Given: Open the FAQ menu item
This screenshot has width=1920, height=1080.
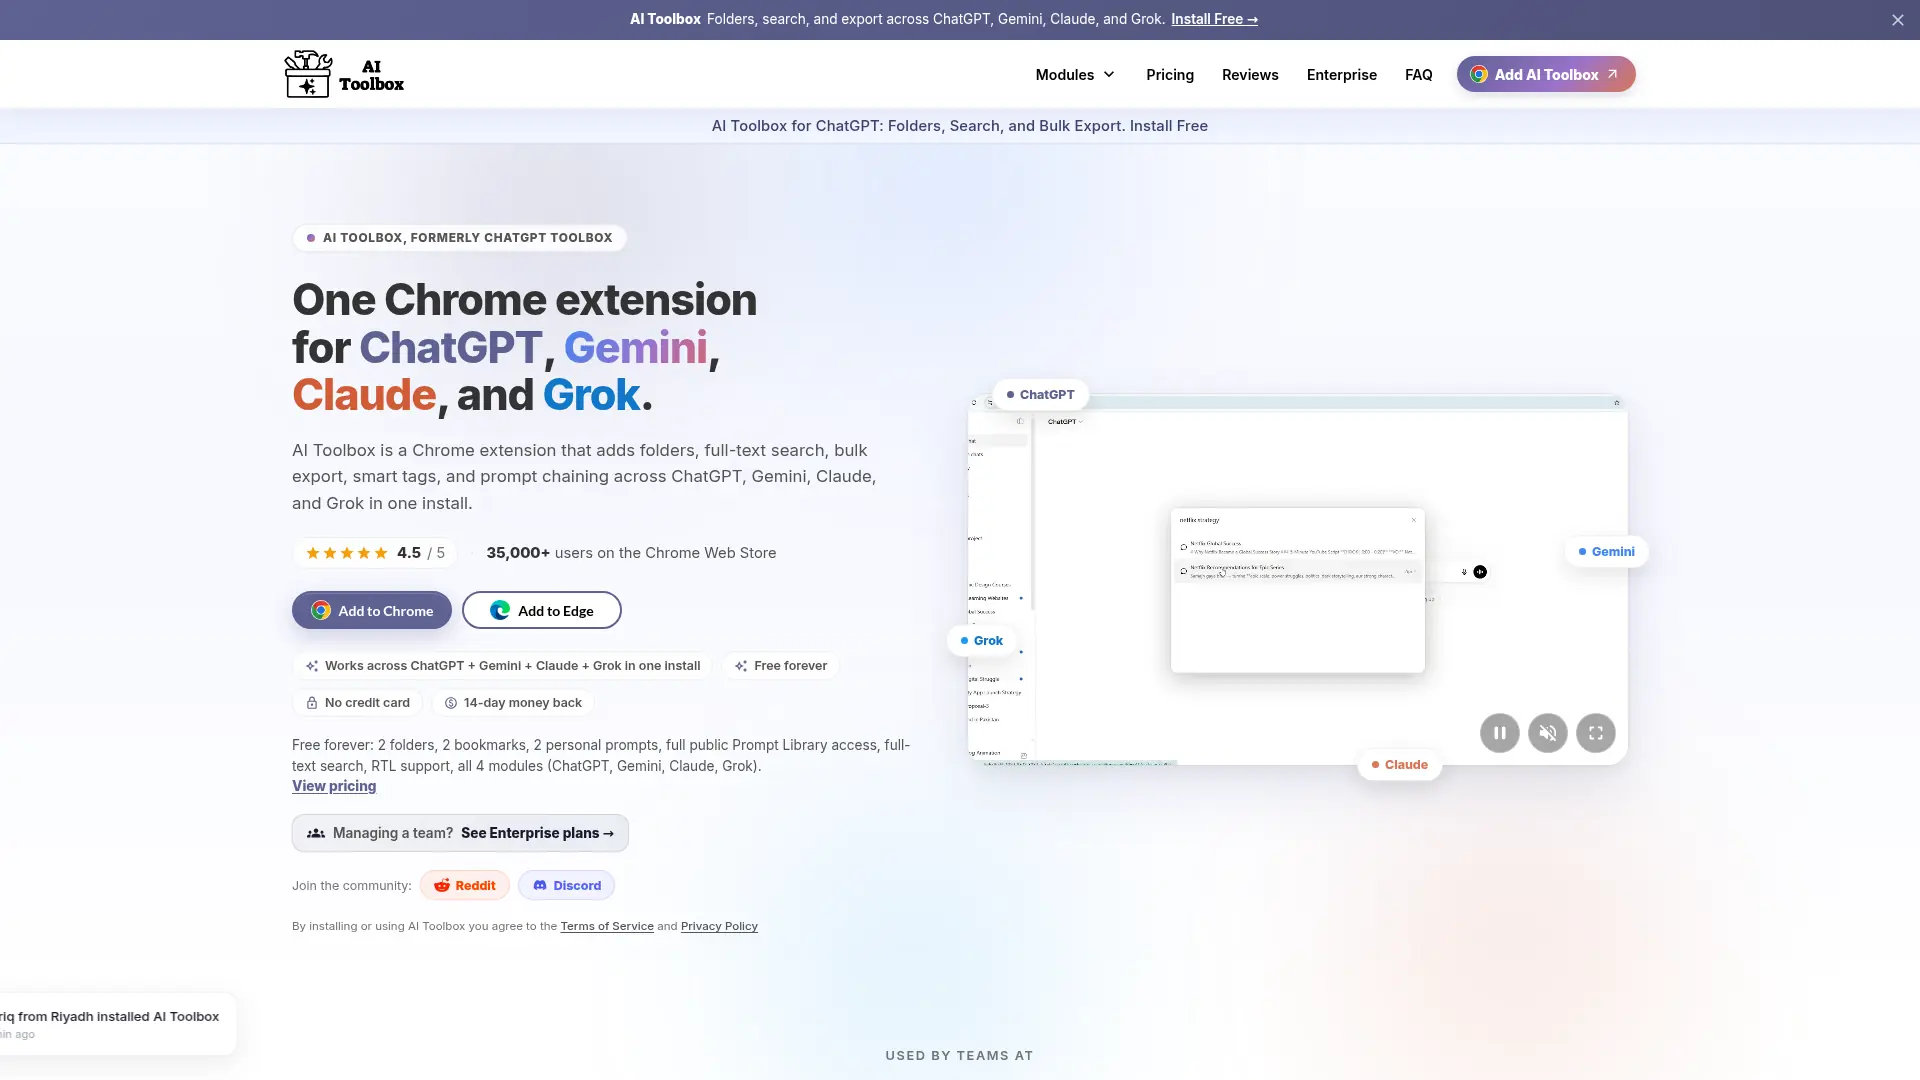Looking at the screenshot, I should (1418, 74).
